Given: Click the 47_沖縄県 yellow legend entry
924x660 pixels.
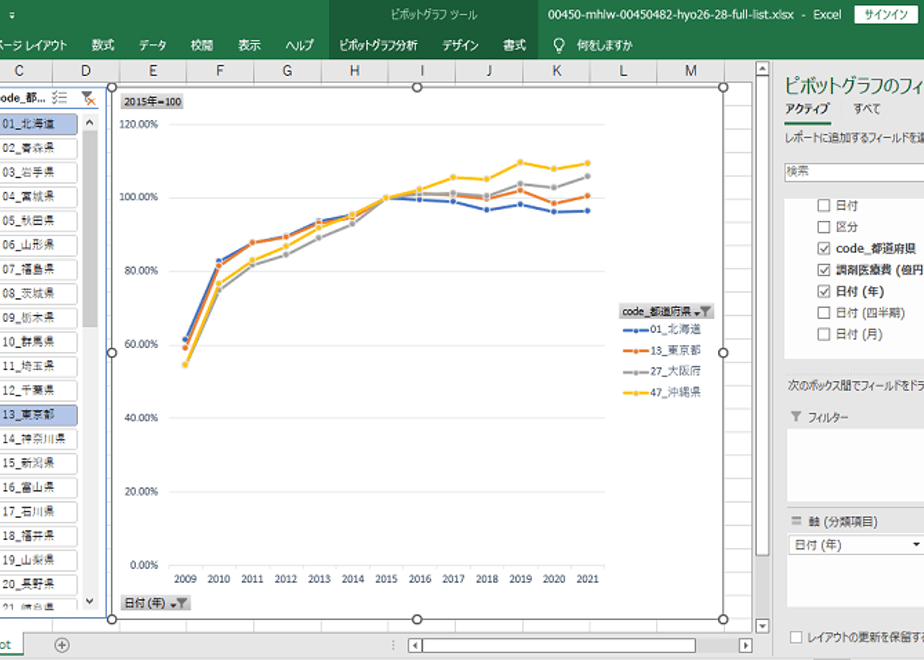Looking at the screenshot, I should (x=662, y=392).
